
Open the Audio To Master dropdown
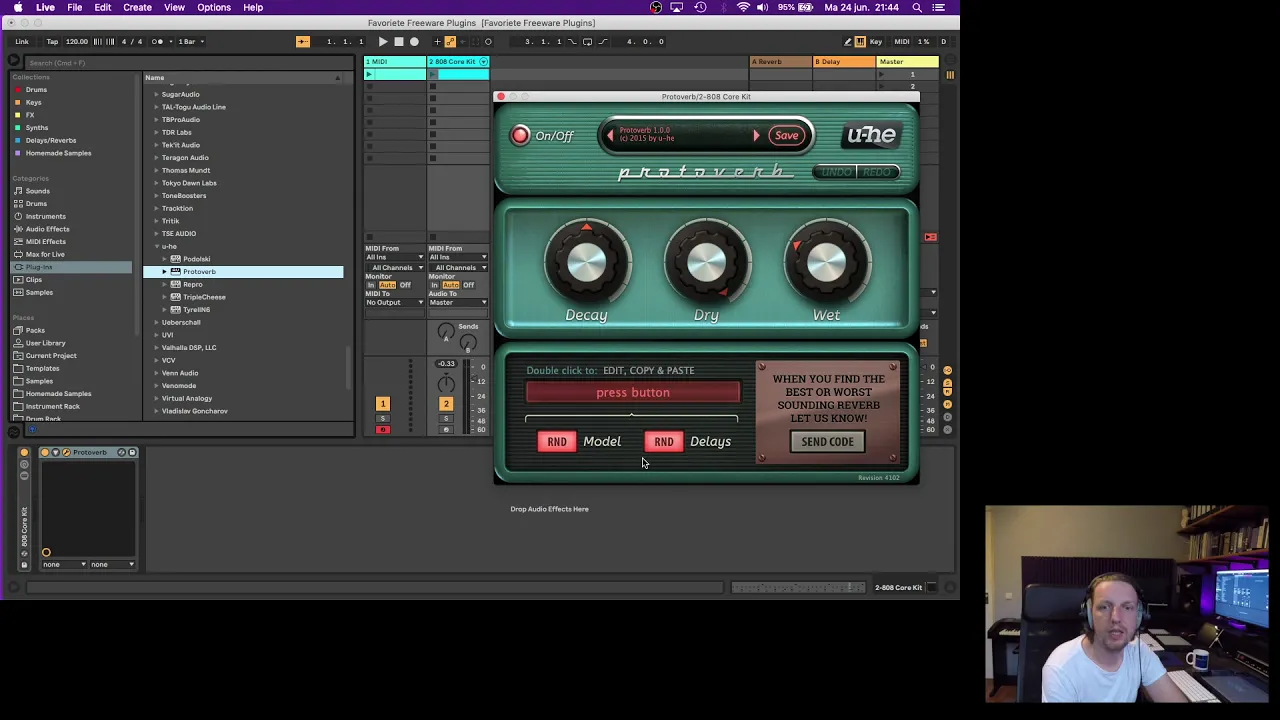(459, 302)
